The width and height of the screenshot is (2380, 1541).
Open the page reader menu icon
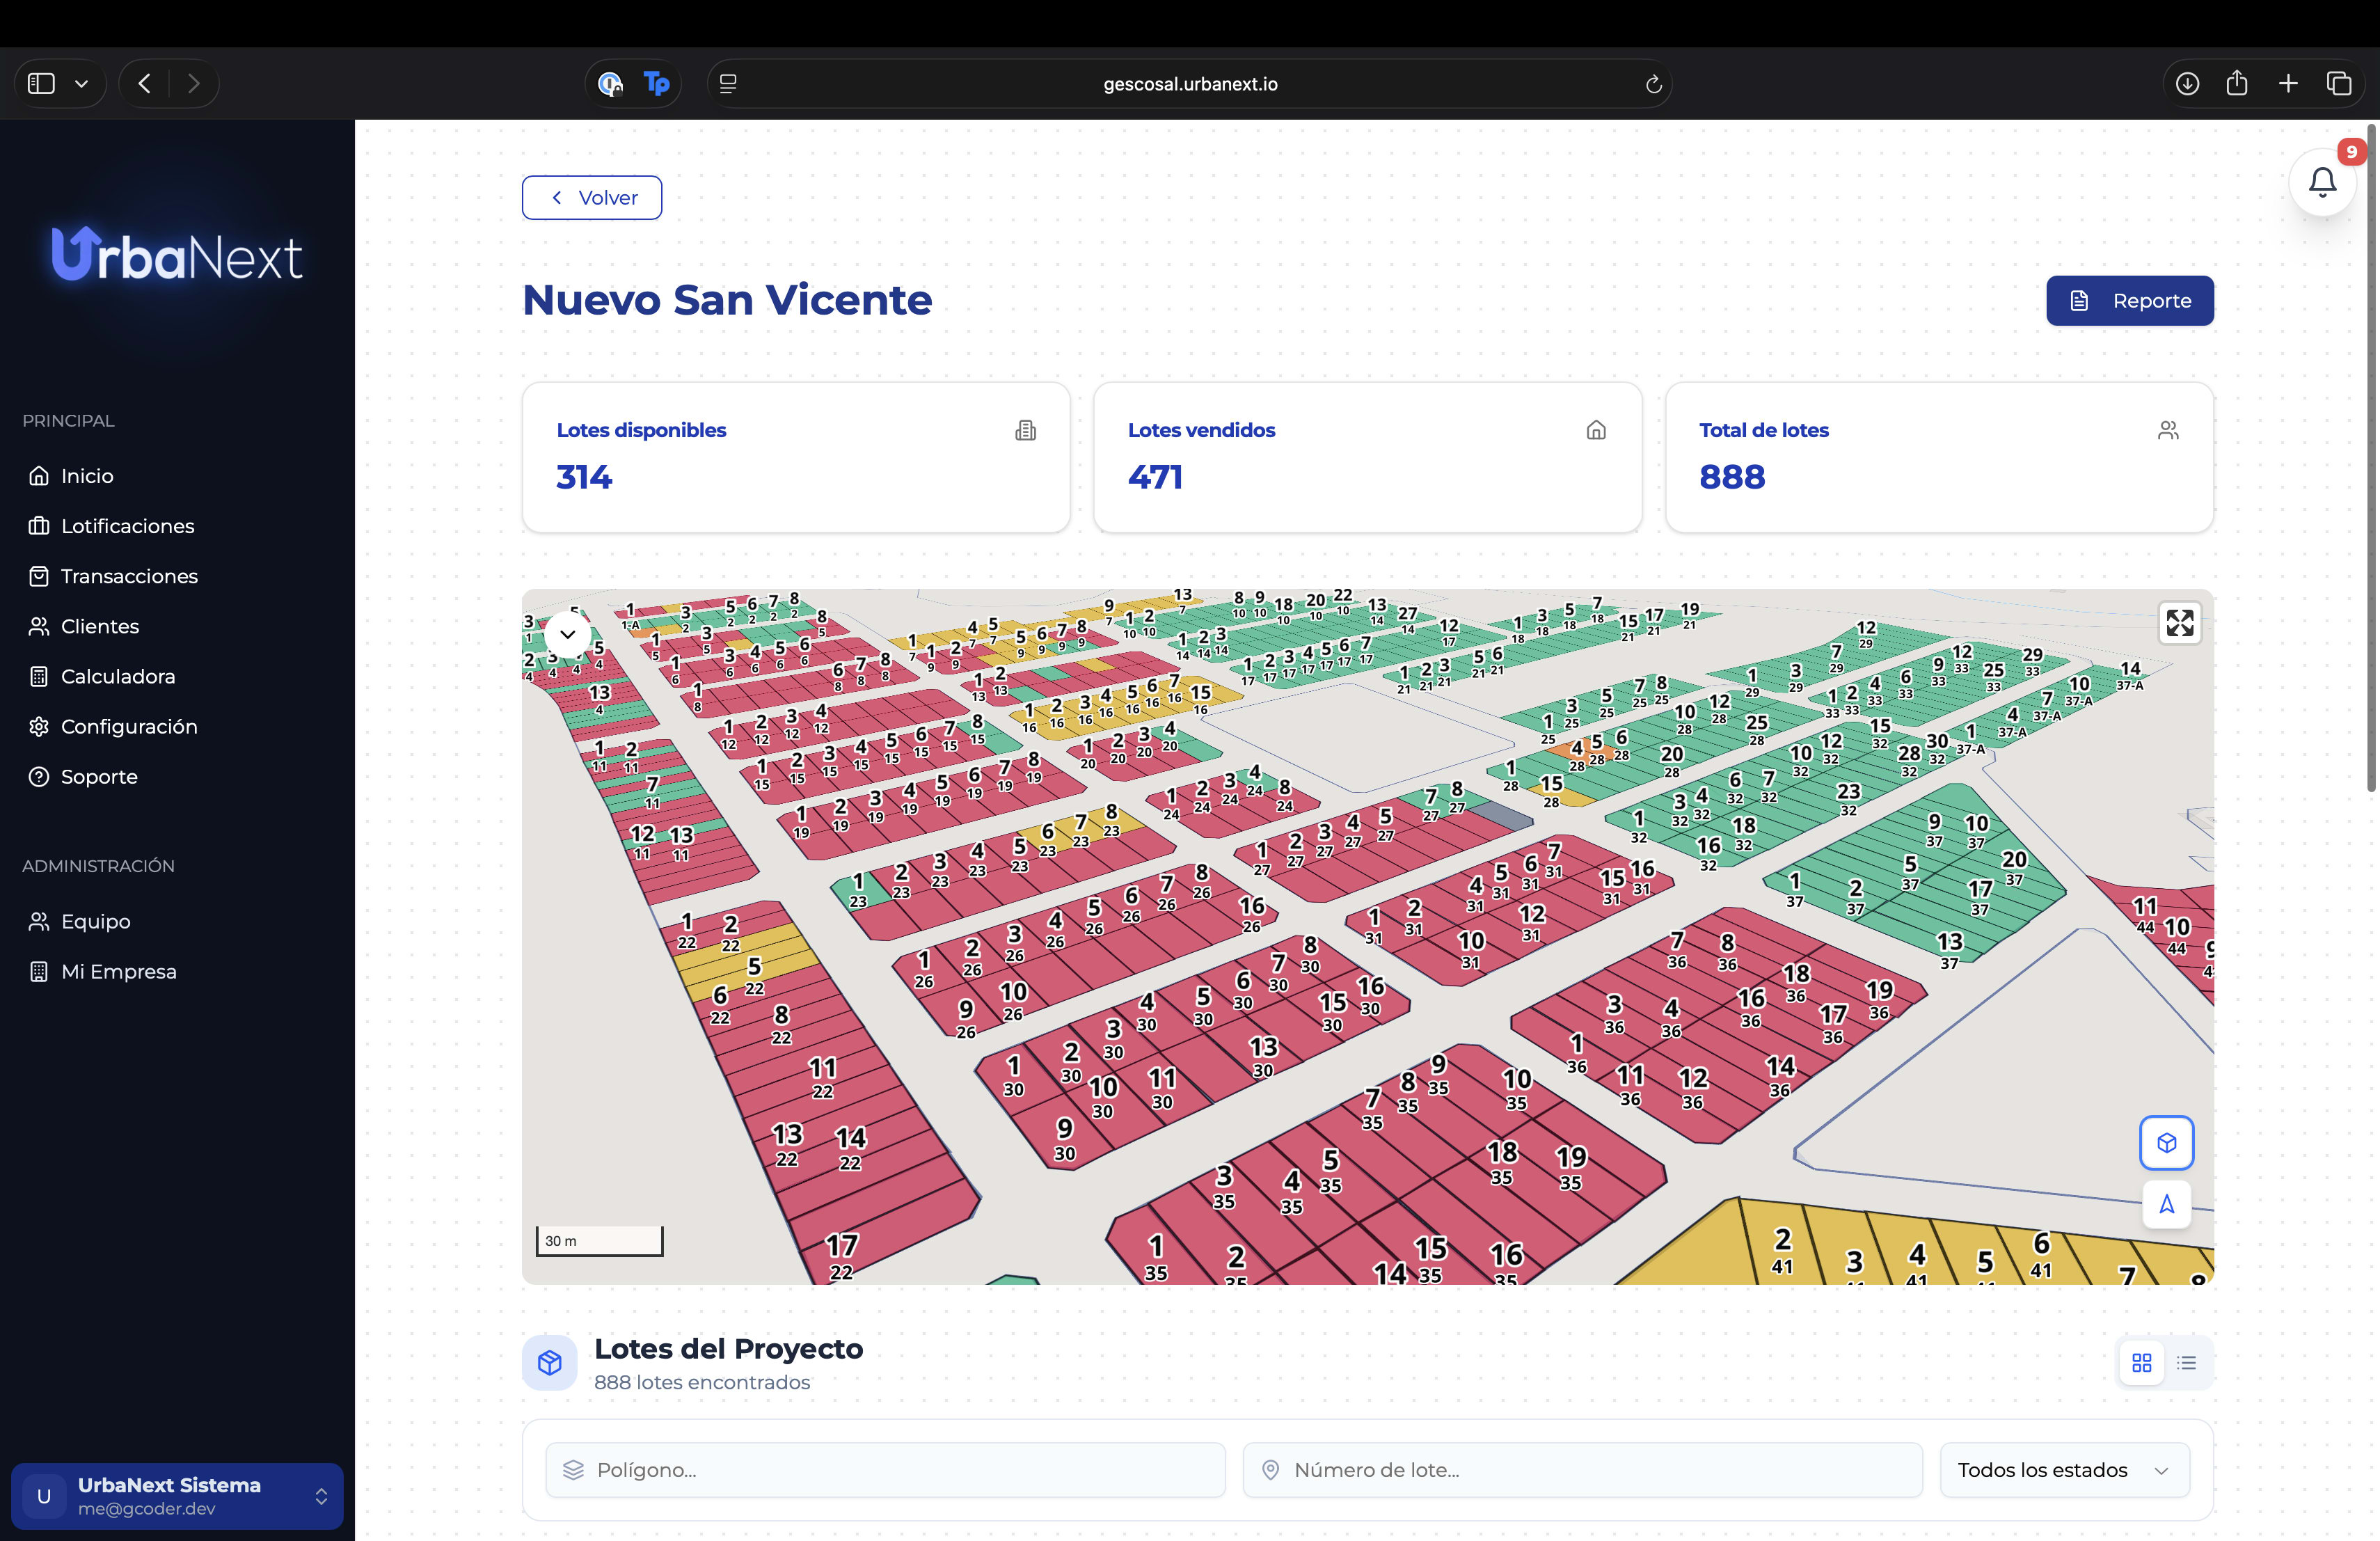[728, 84]
